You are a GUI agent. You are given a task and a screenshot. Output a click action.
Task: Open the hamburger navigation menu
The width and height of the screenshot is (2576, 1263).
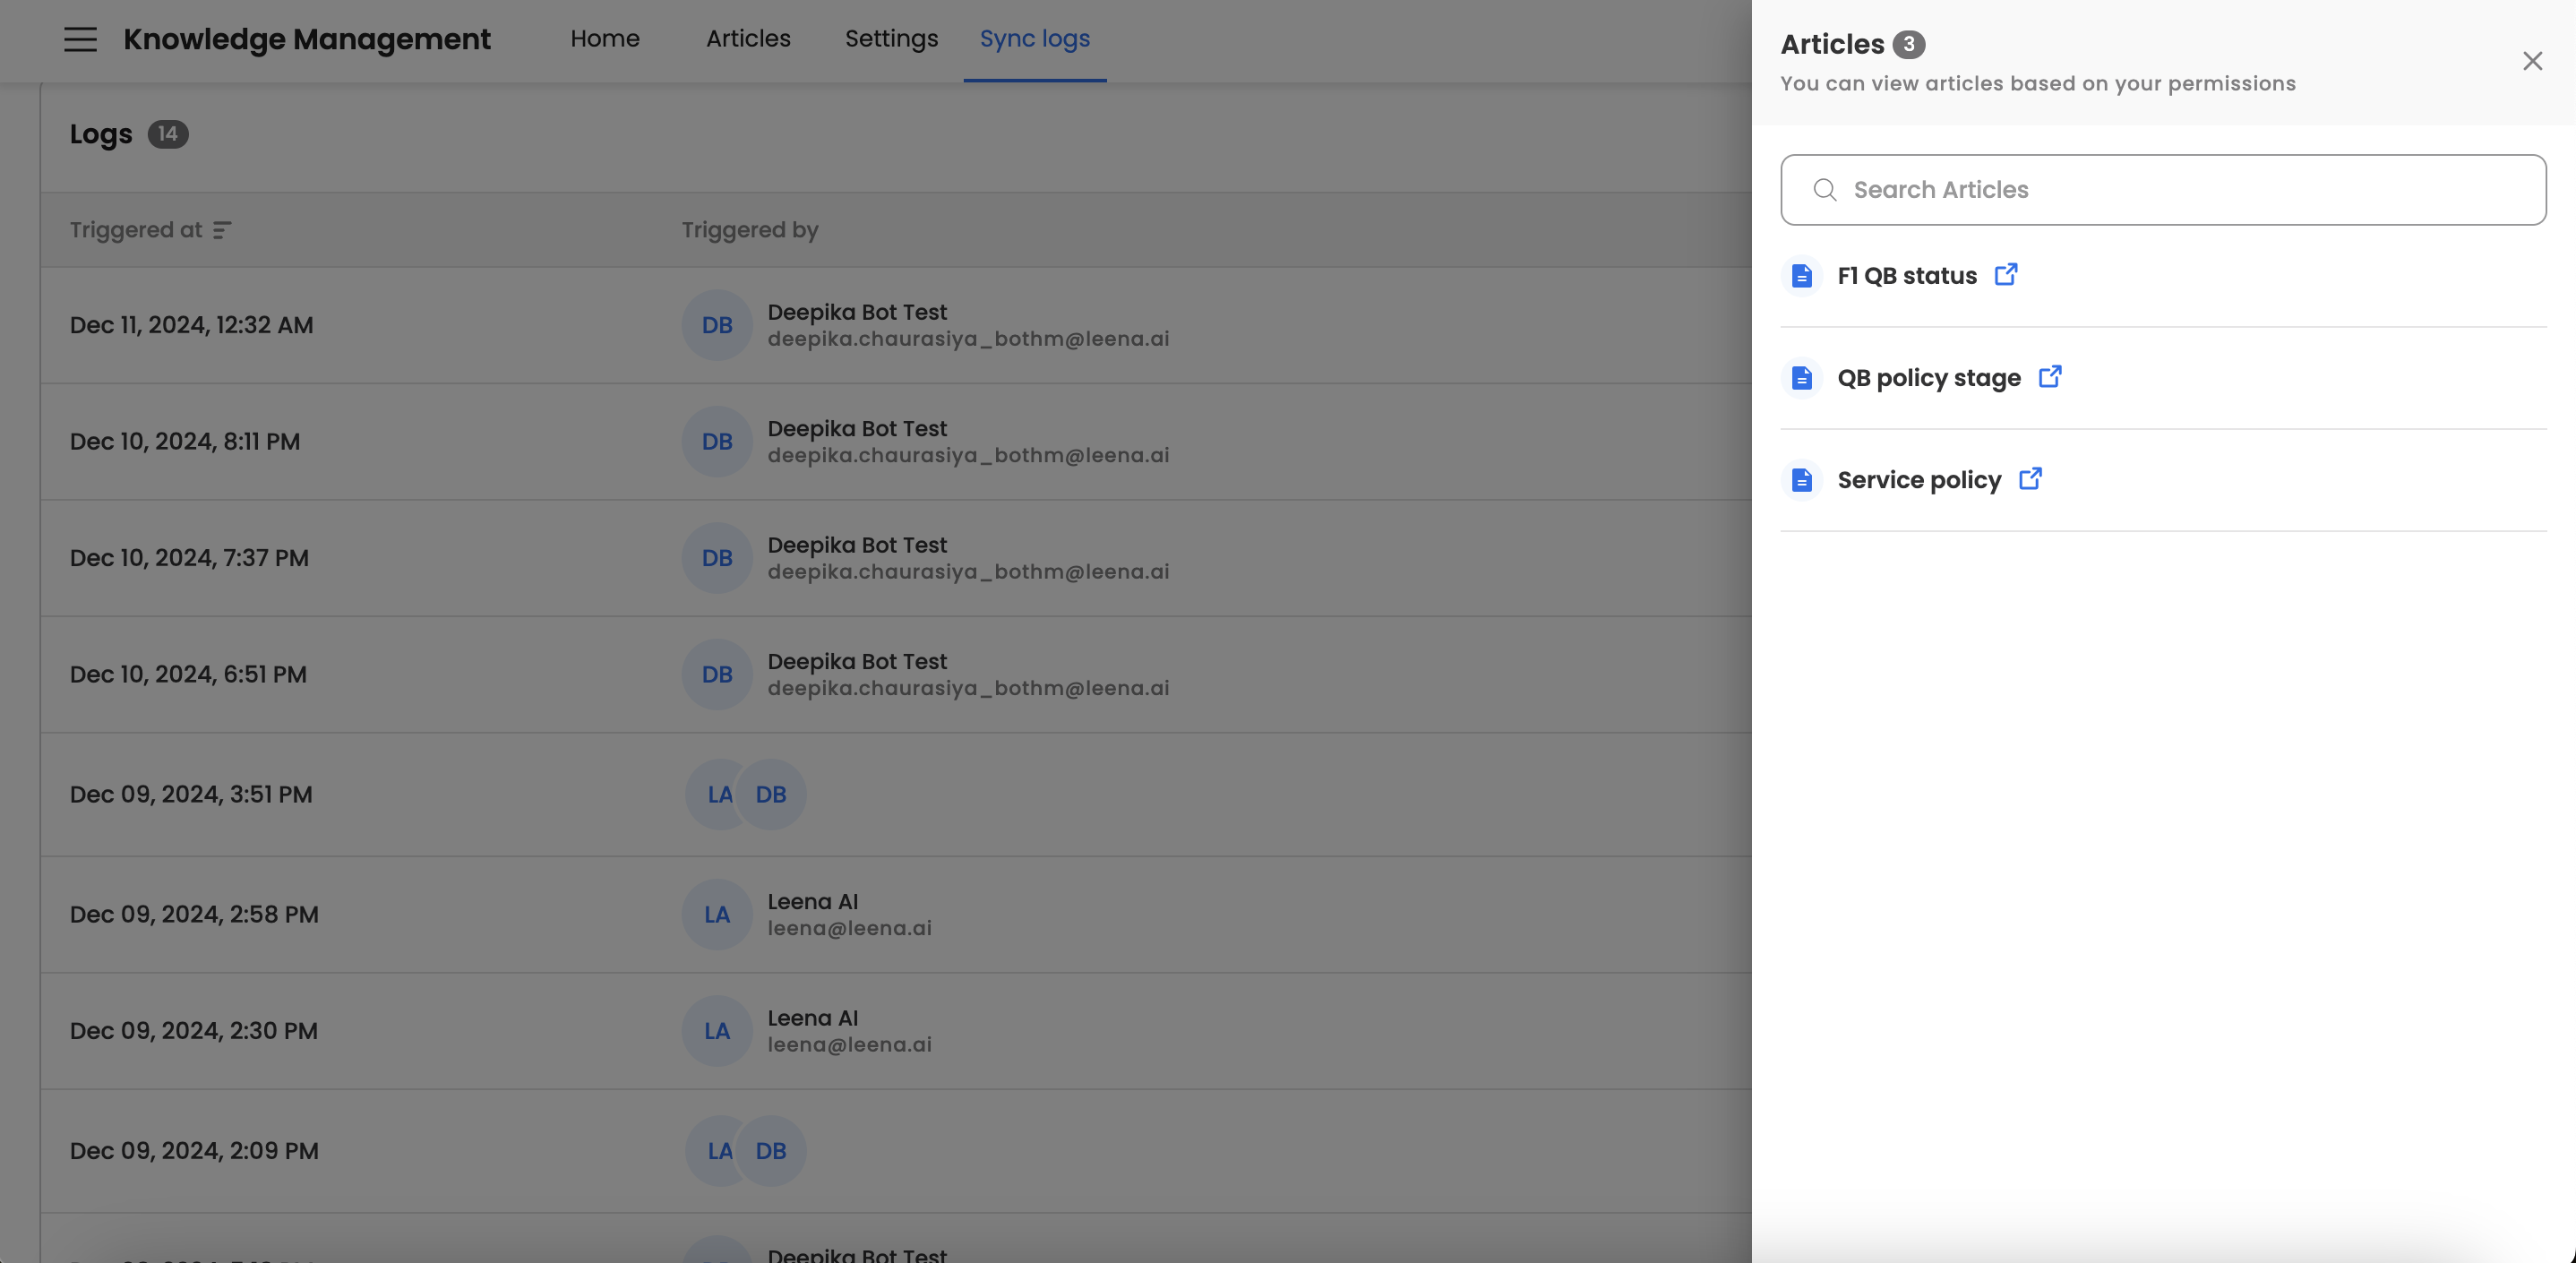[80, 39]
